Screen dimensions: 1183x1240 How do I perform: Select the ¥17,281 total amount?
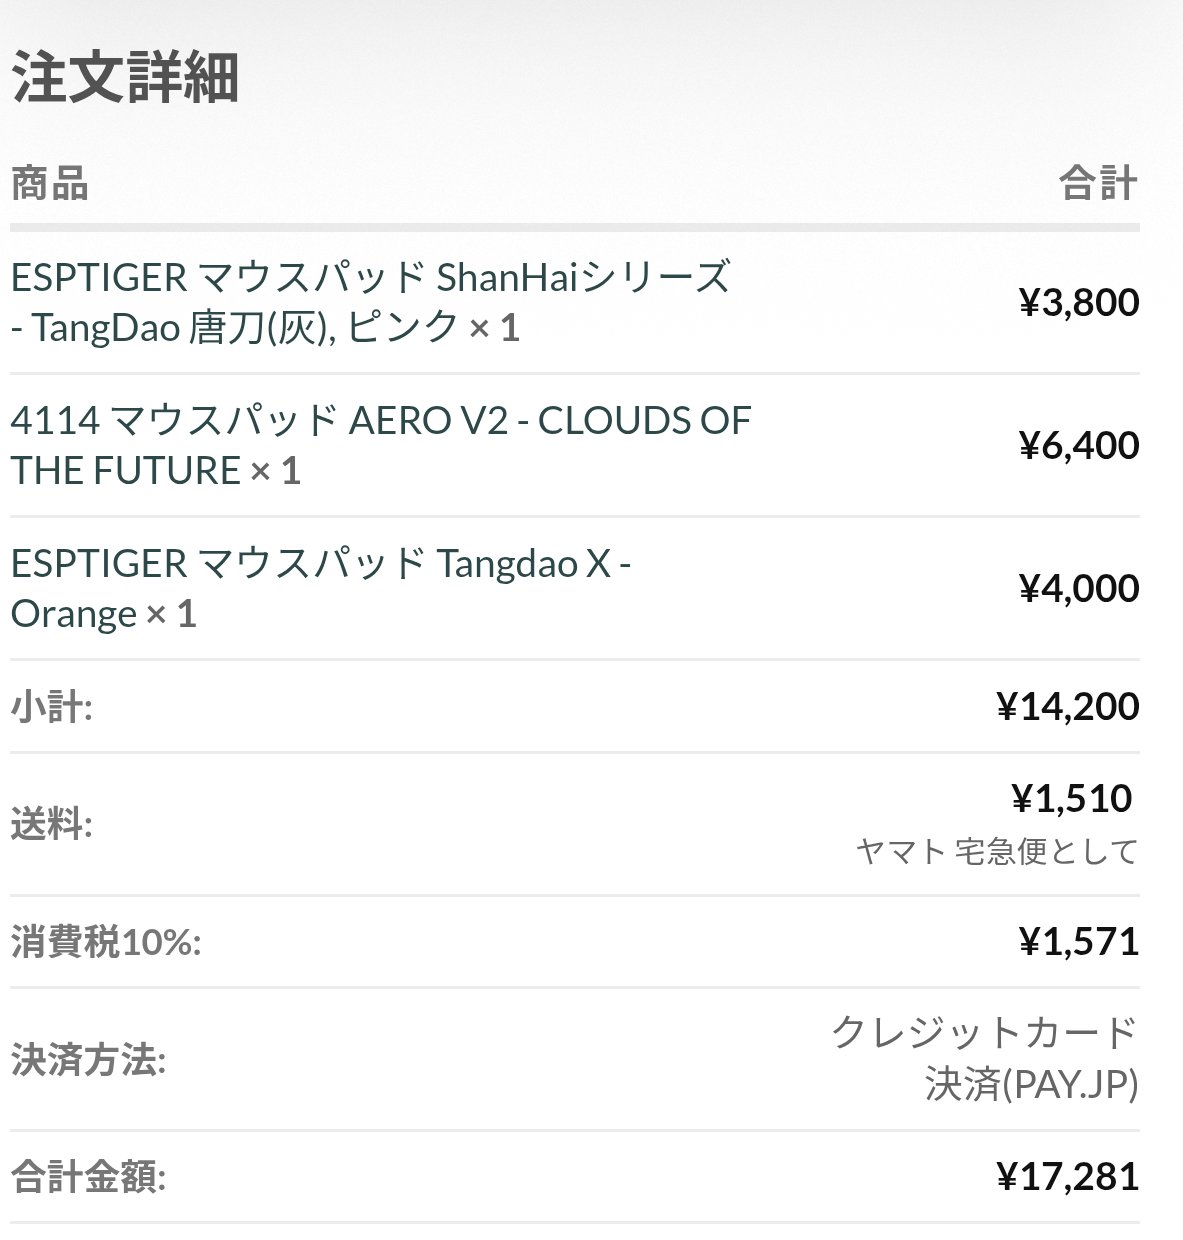tap(1067, 1177)
